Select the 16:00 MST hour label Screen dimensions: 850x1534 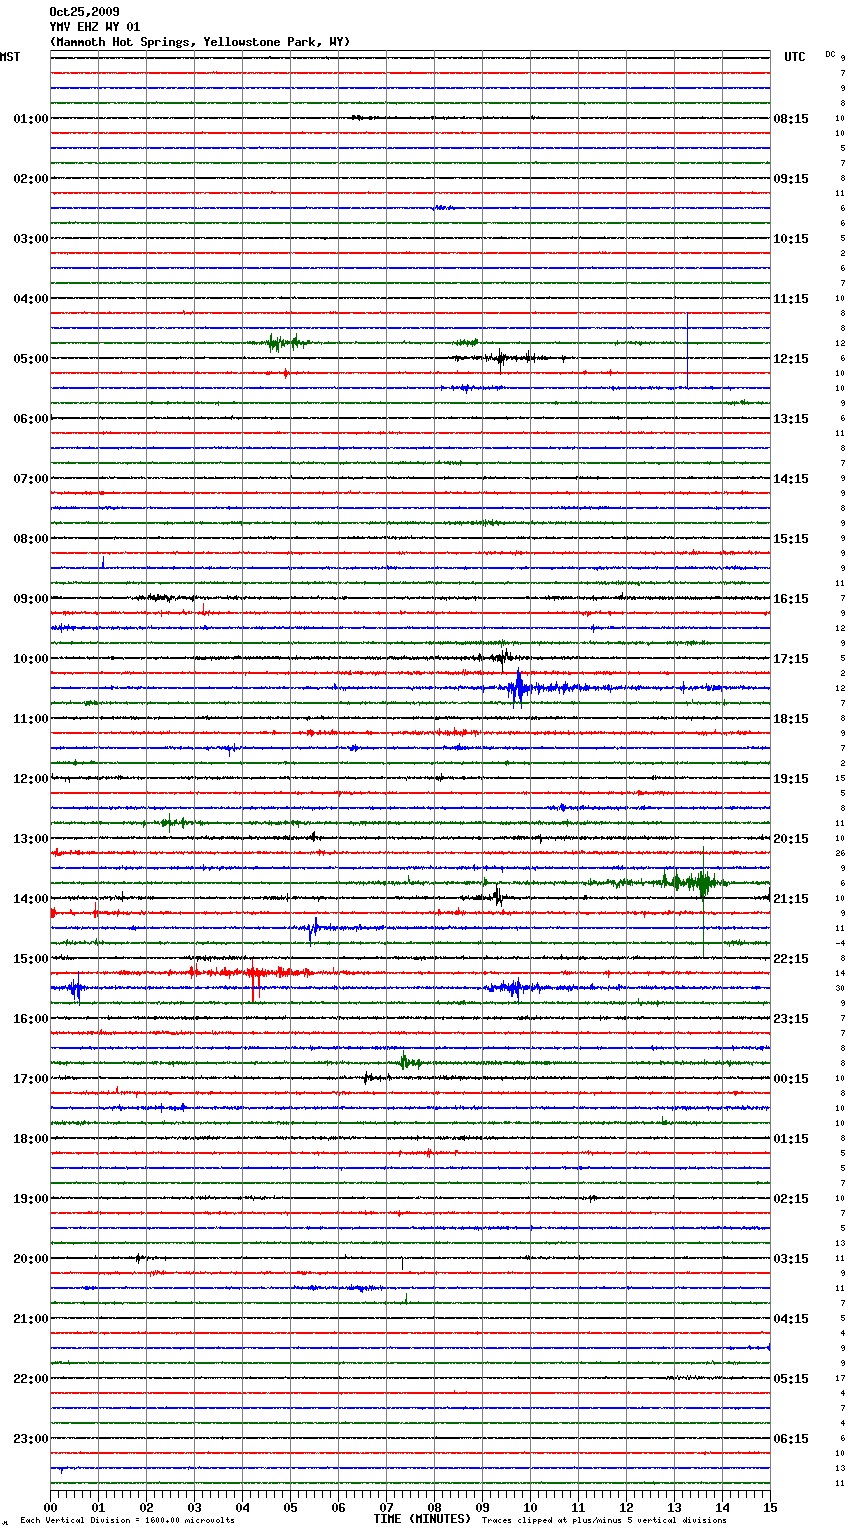pyautogui.click(x=31, y=1019)
